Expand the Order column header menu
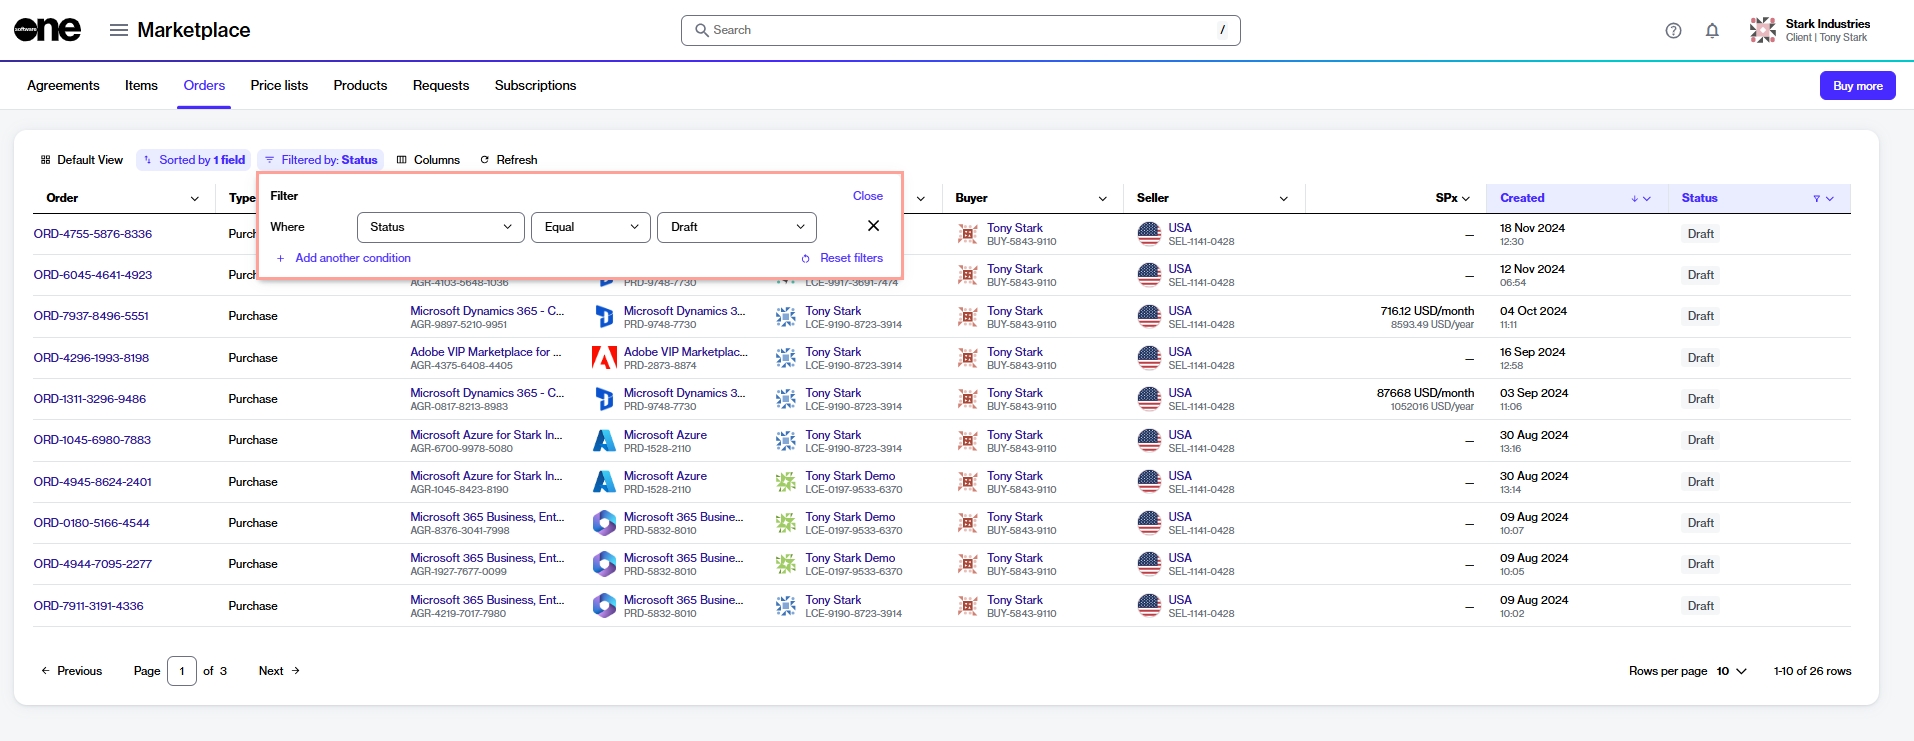Image resolution: width=1914 pixels, height=741 pixels. (x=194, y=199)
